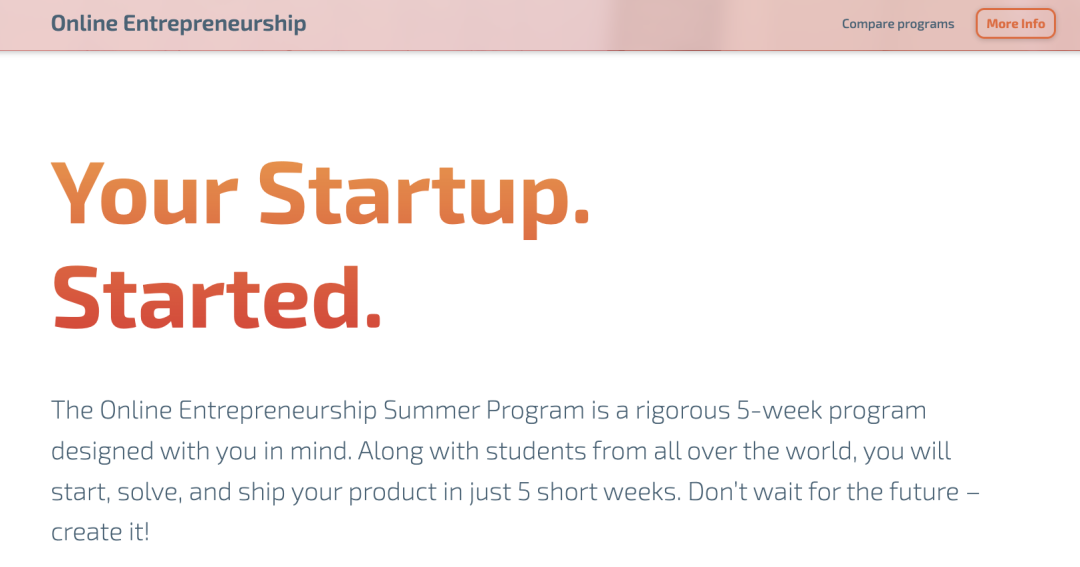Follow the Compare programs link
This screenshot has height=567, width=1080.
[897, 24]
